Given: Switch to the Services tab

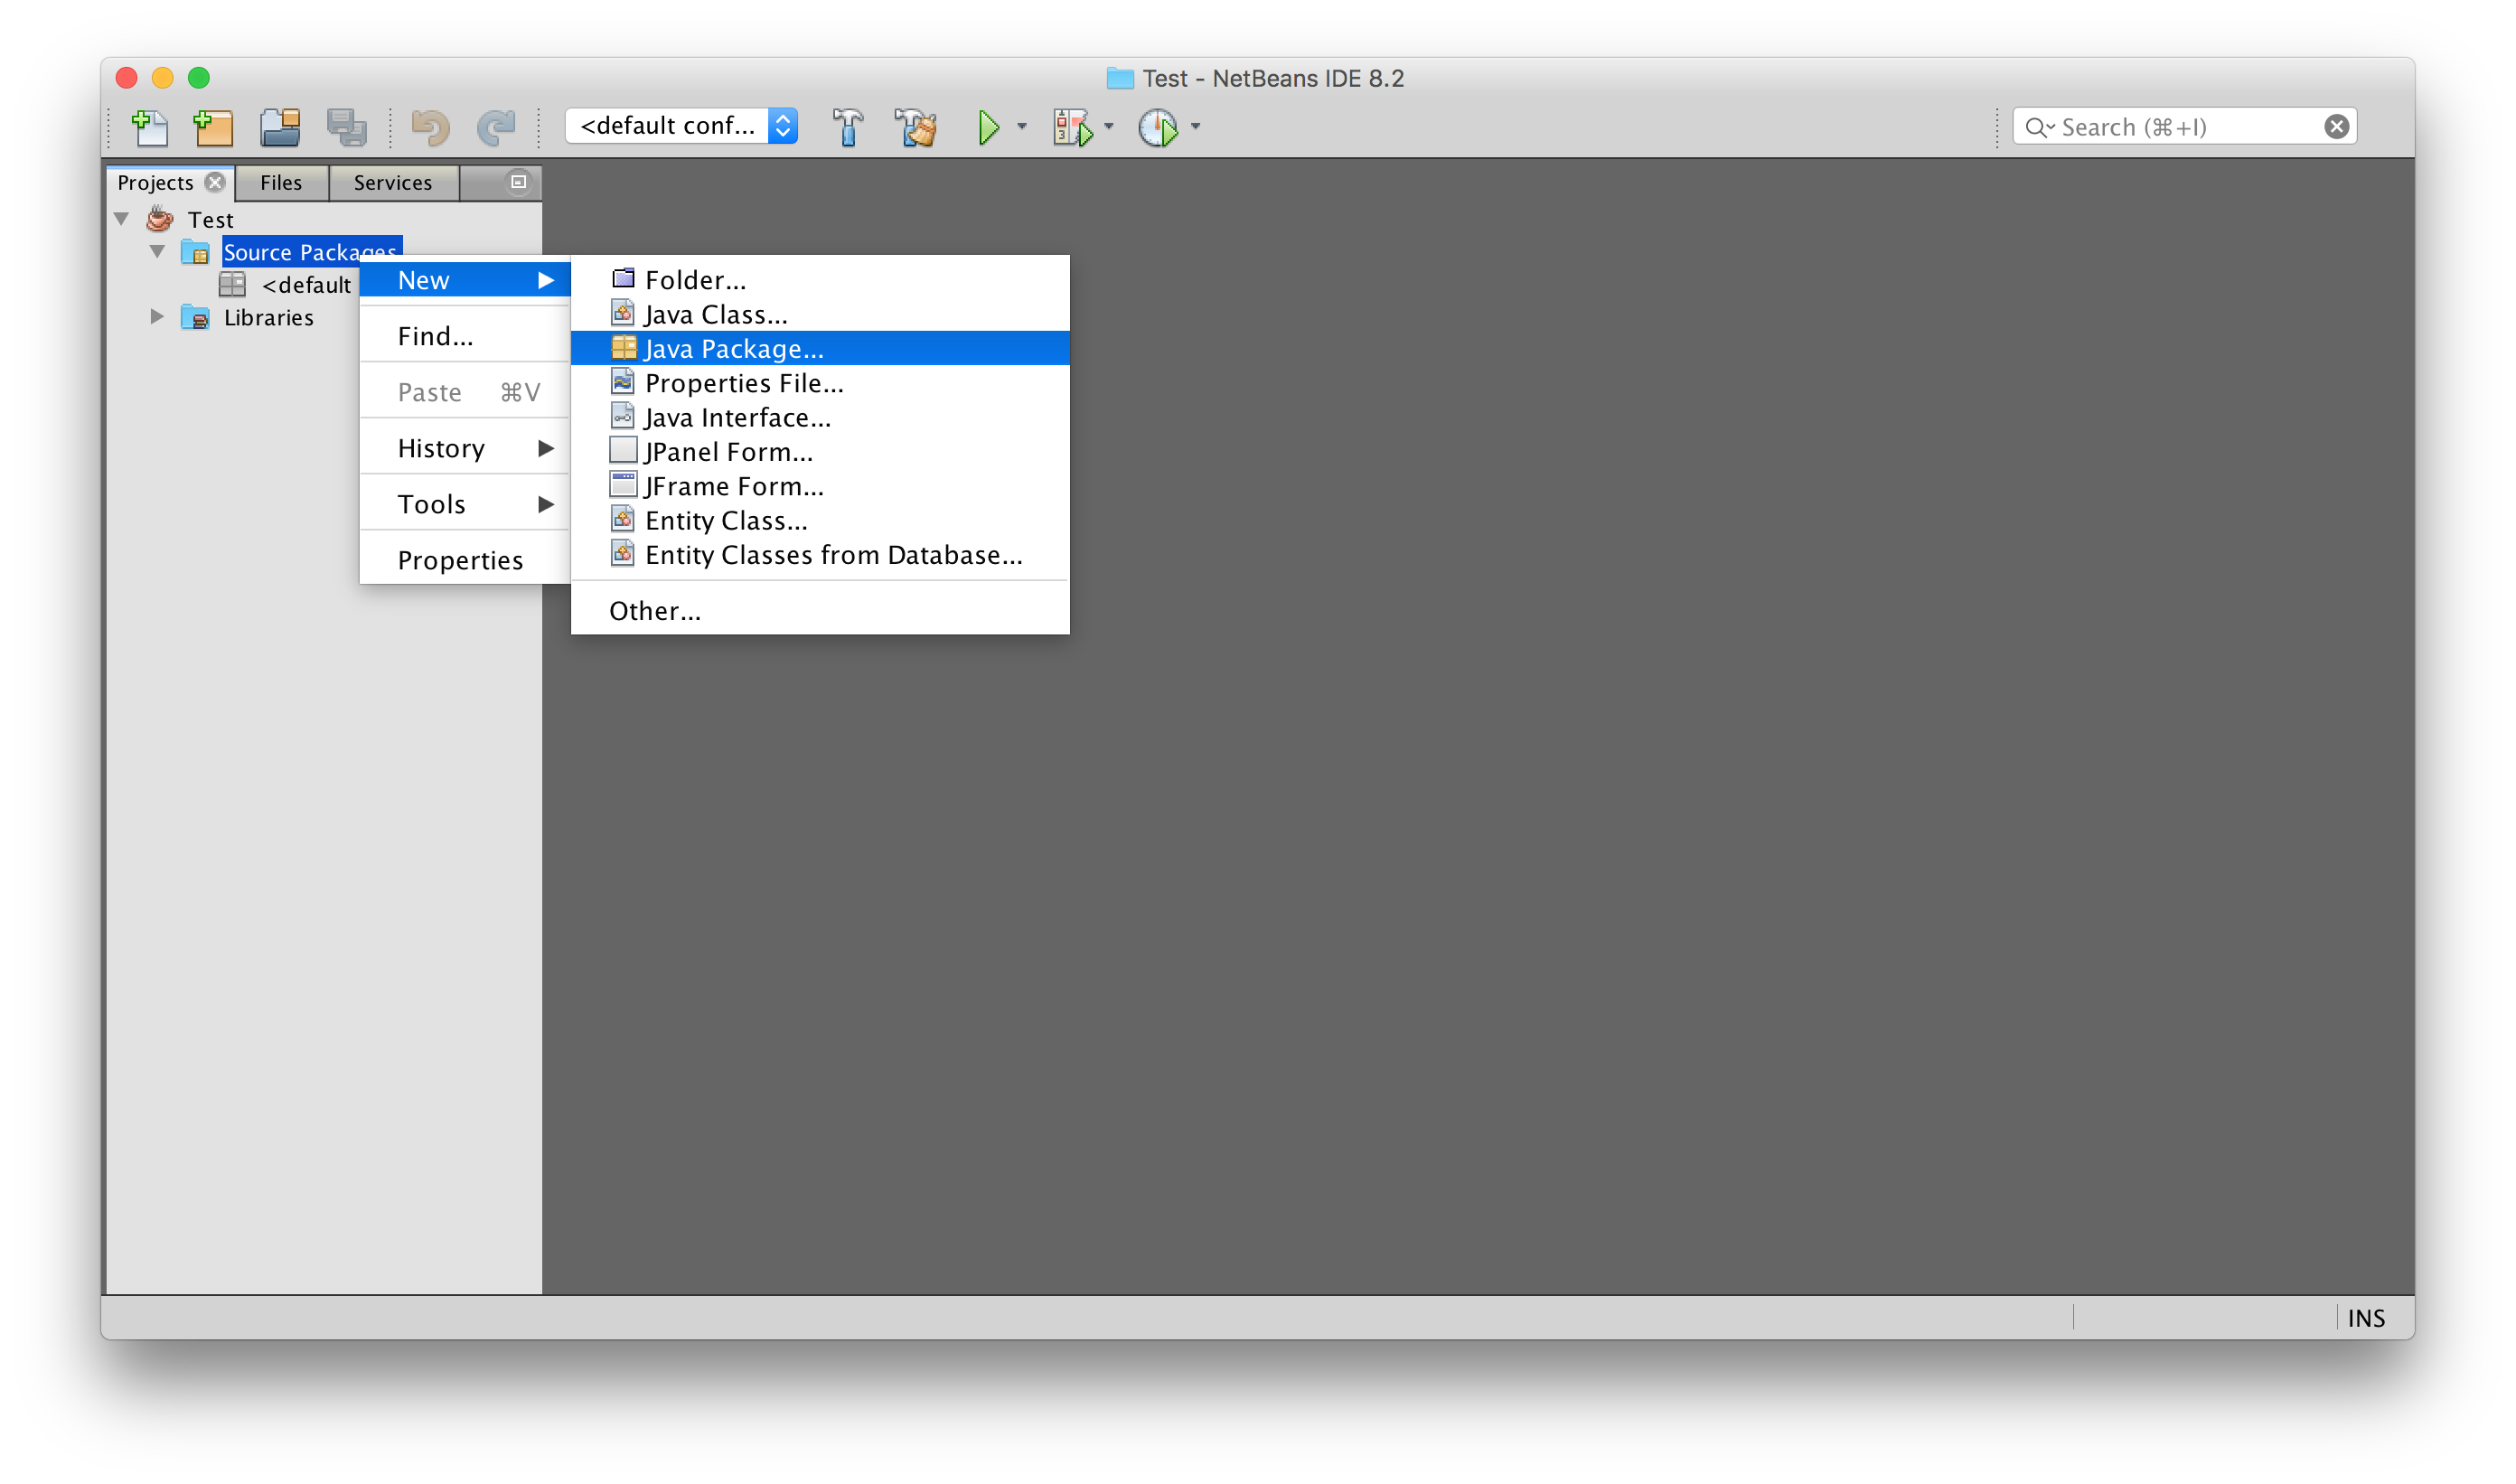Looking at the screenshot, I should (393, 183).
